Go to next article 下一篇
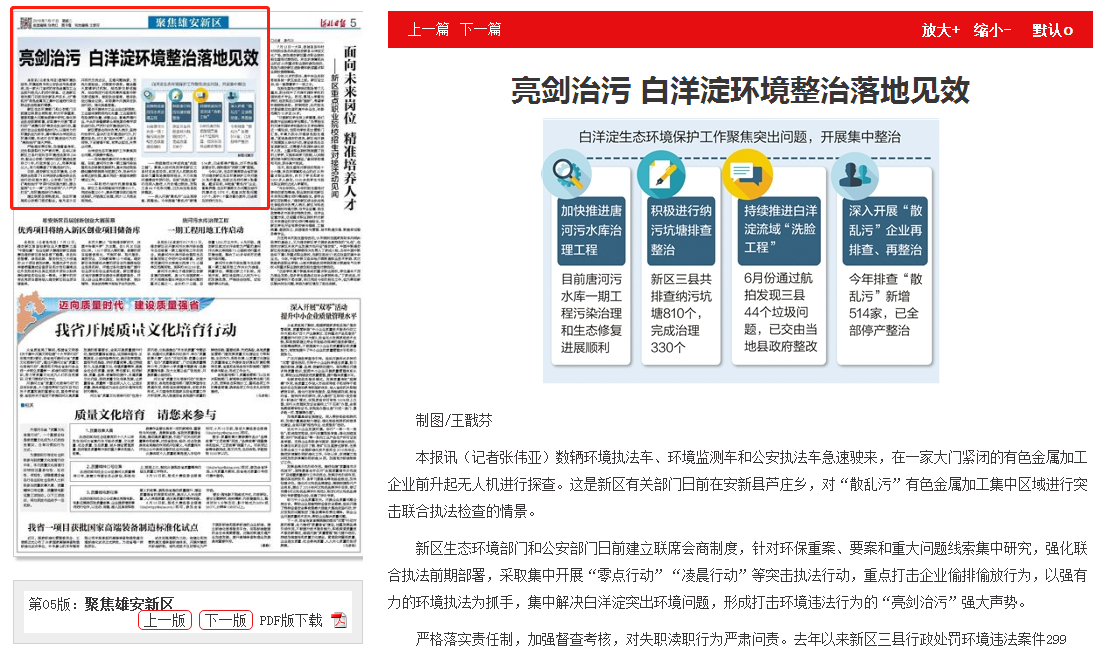The width and height of the screenshot is (1101, 652). (481, 30)
